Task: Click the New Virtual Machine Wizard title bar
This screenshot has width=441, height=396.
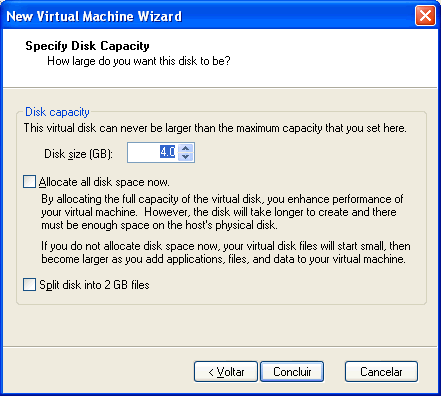Action: click(x=208, y=16)
